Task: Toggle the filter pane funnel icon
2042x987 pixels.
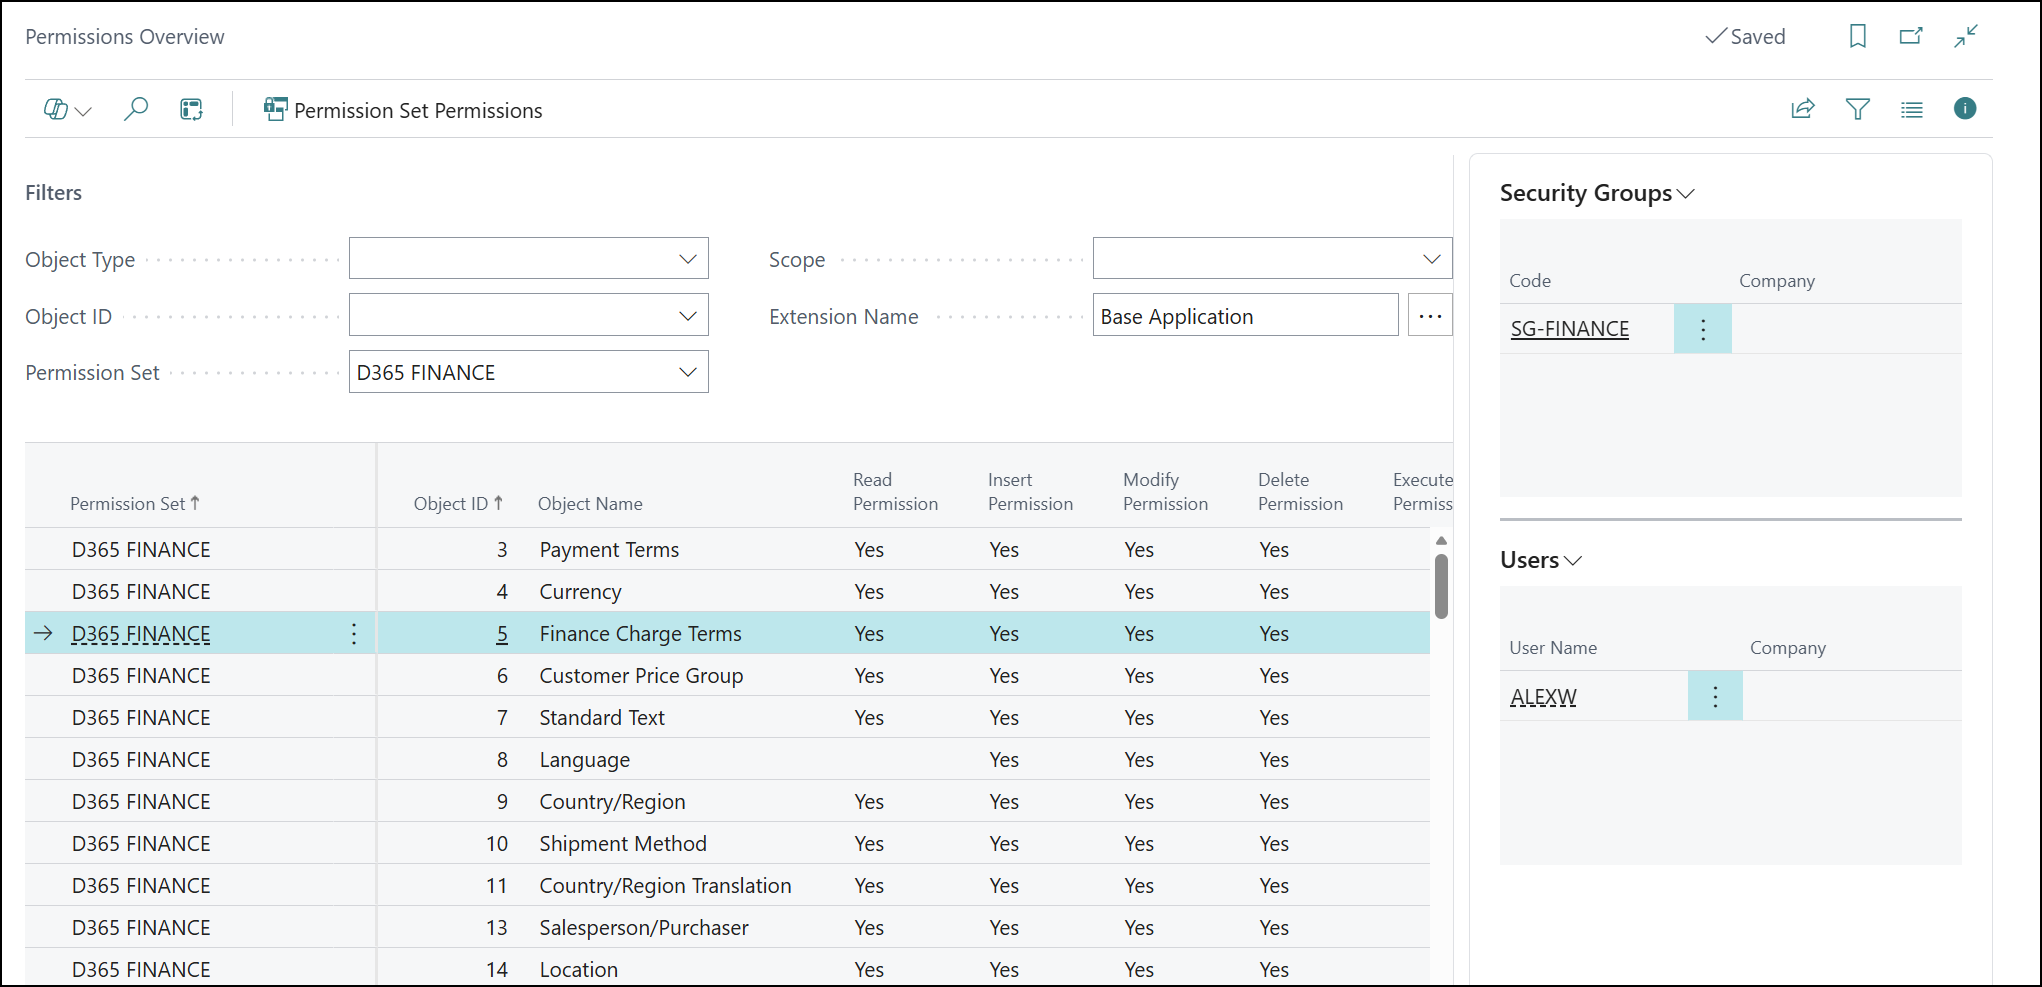Action: point(1858,109)
